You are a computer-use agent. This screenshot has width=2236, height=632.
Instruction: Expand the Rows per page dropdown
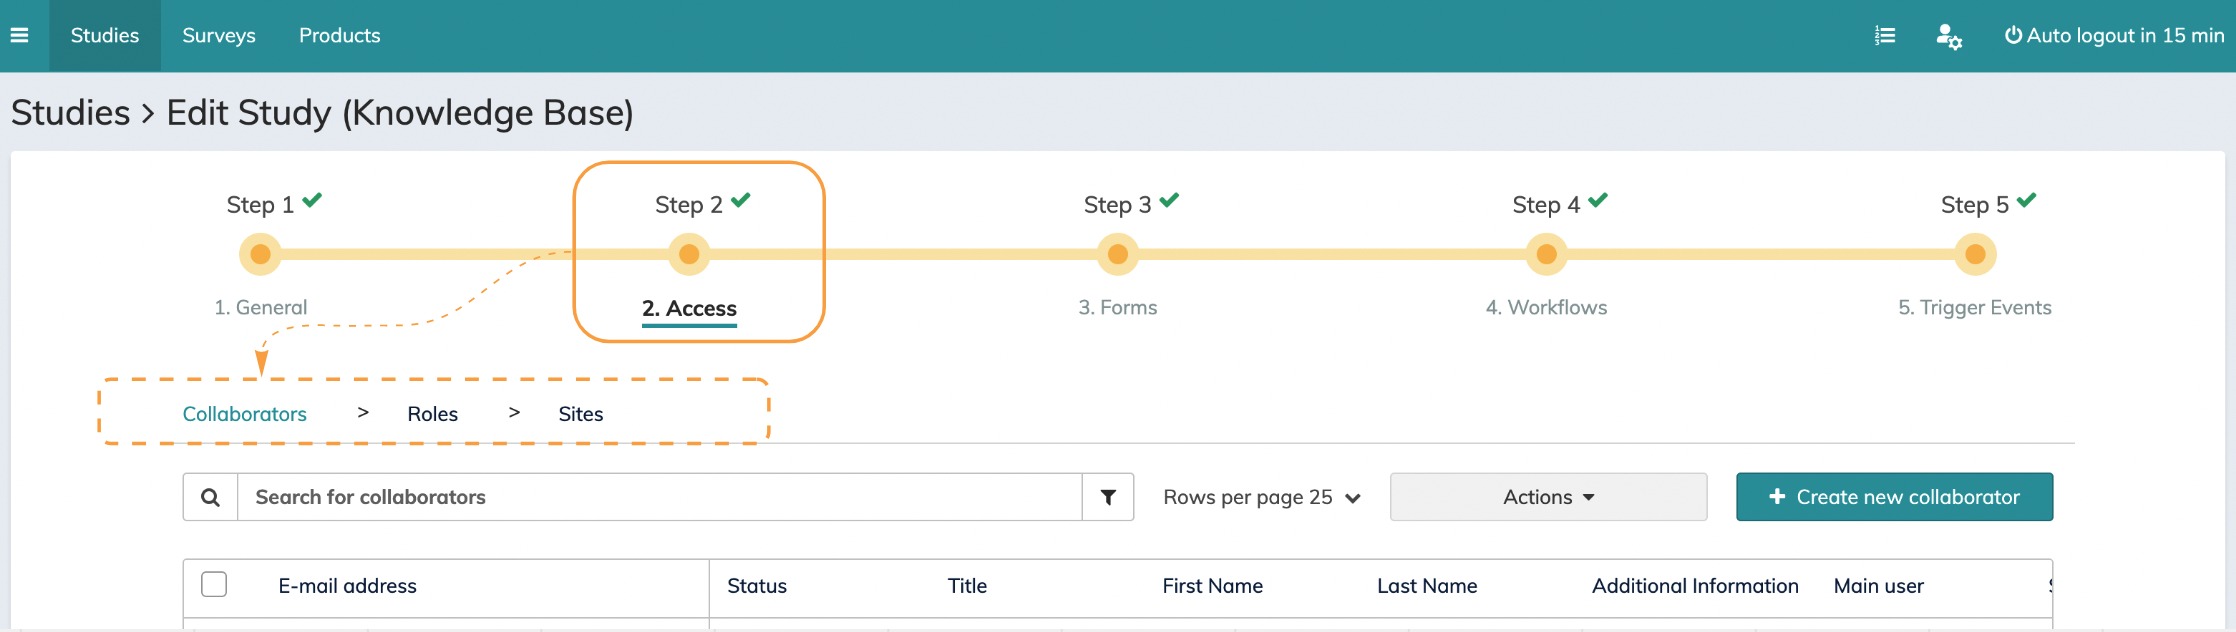coord(1262,497)
